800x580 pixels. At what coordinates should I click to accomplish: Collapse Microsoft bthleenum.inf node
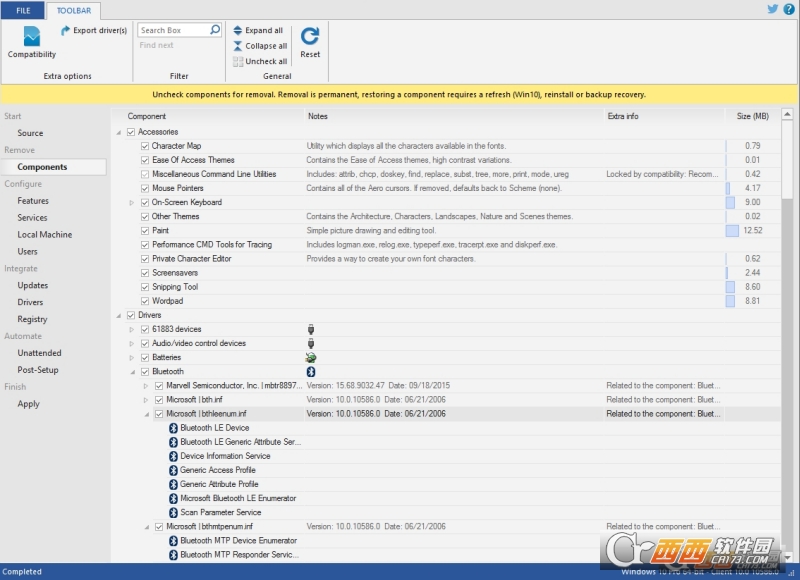pyautogui.click(x=147, y=415)
